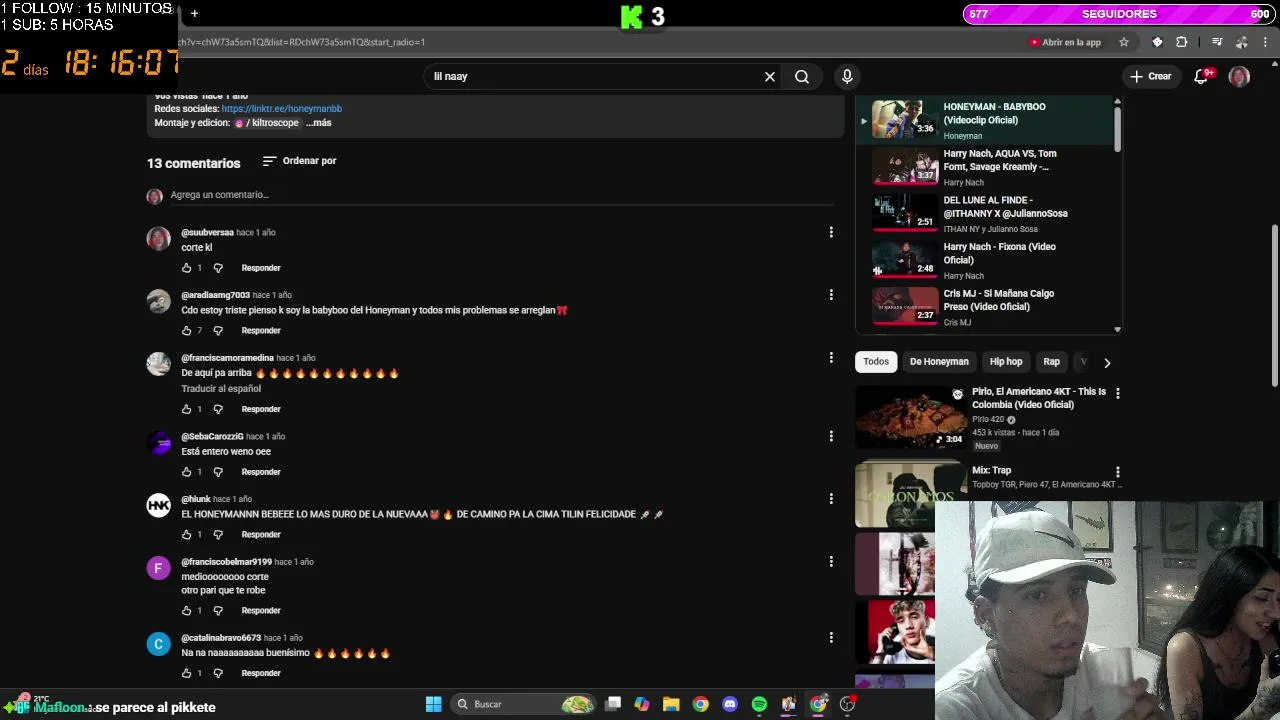Open the kiltroscope Instagram link
This screenshot has height=720, width=1280.
click(267, 123)
